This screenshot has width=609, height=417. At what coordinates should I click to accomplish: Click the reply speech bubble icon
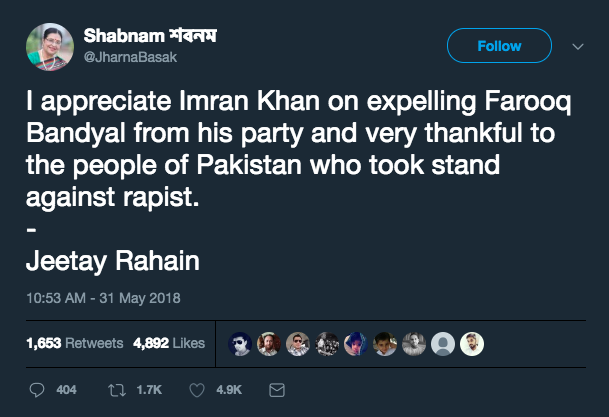[37, 389]
